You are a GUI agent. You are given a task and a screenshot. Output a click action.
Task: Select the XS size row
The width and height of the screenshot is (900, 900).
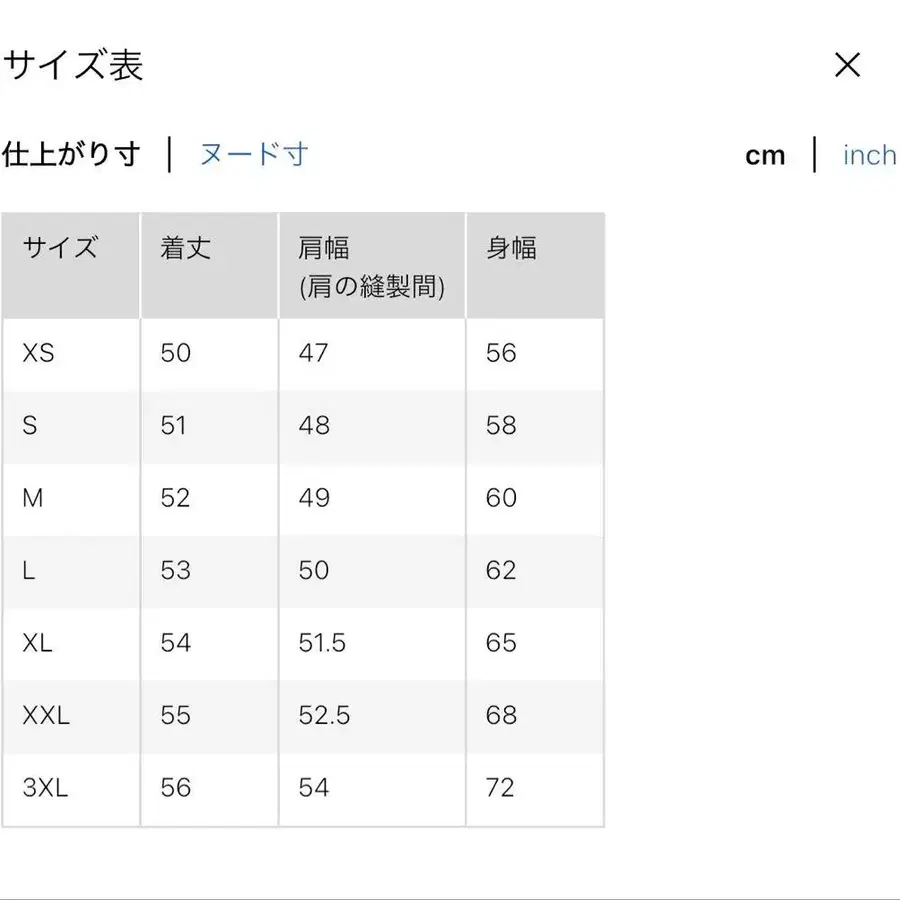[x=70, y=353]
